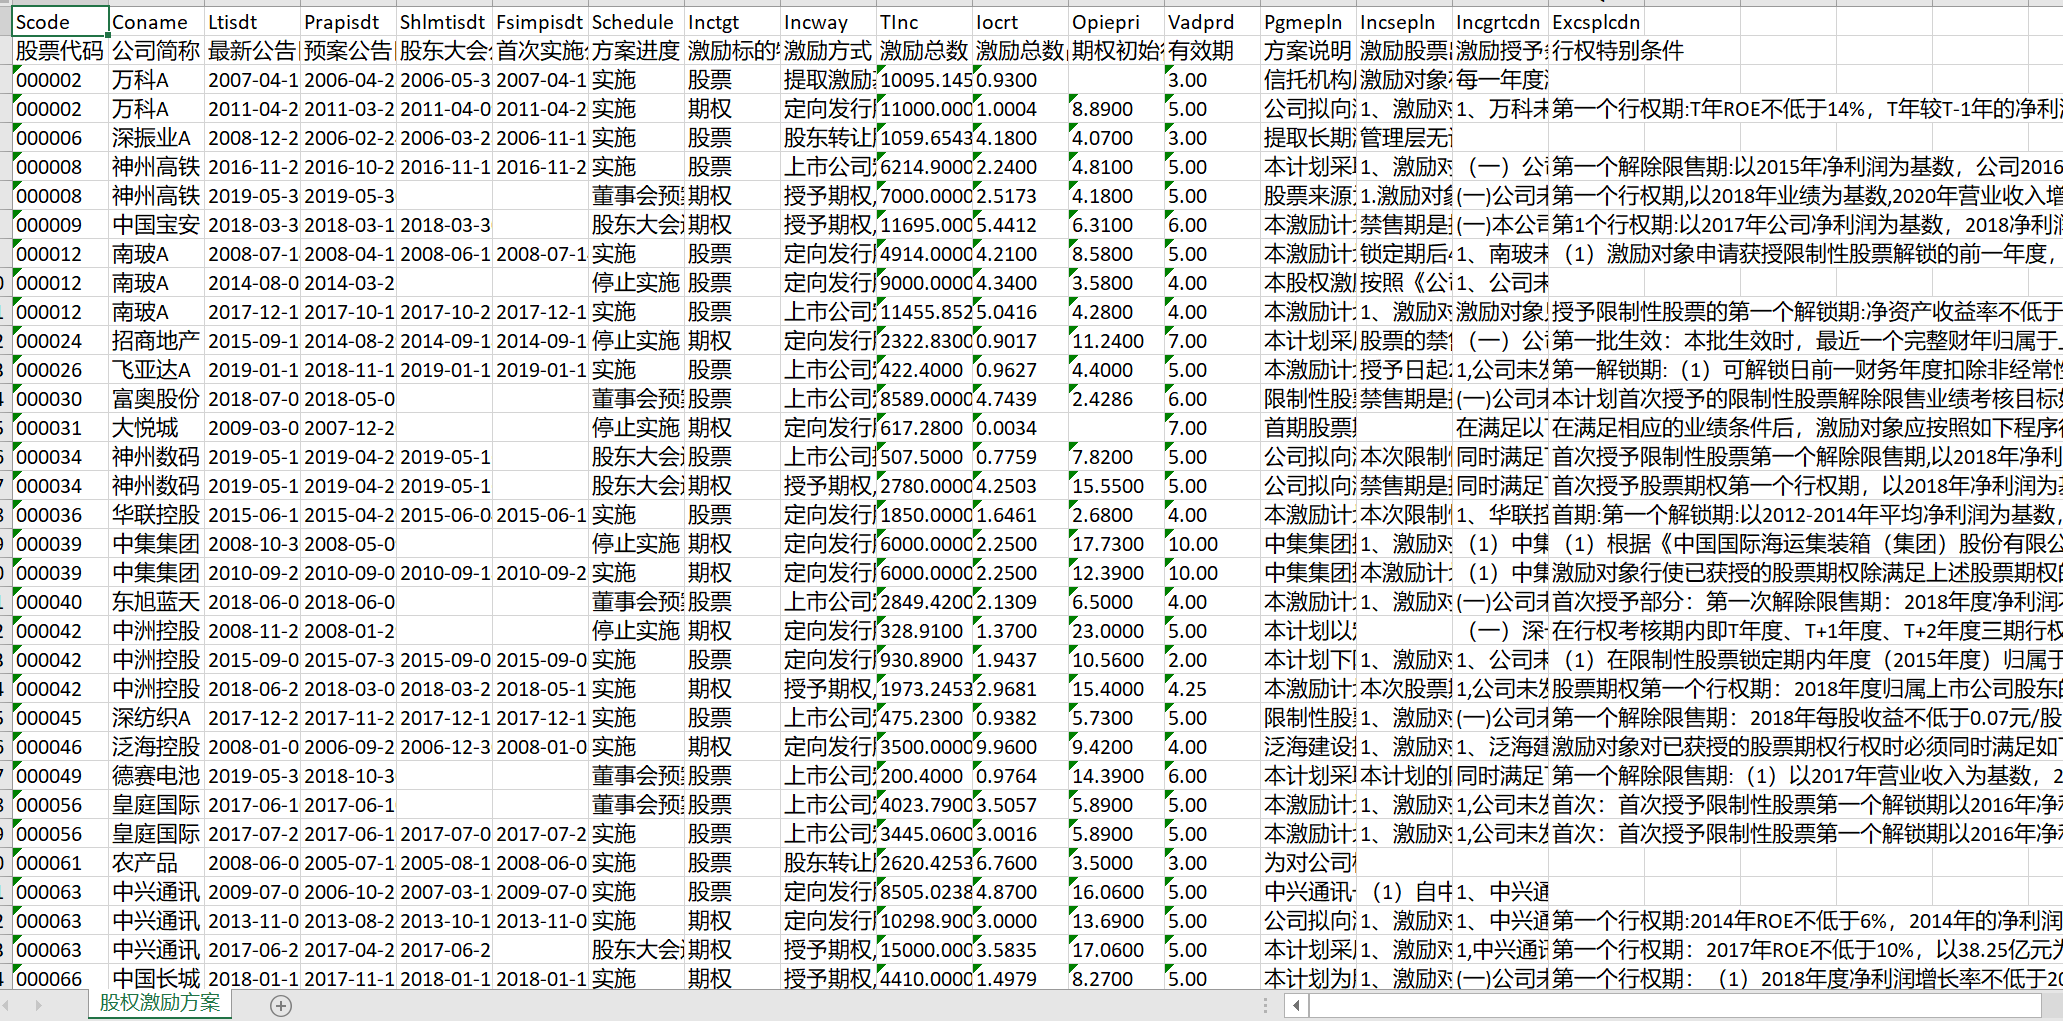Screen dimensions: 2063x1021
Task: Click stock code cell 000006
Action: tap(60, 138)
